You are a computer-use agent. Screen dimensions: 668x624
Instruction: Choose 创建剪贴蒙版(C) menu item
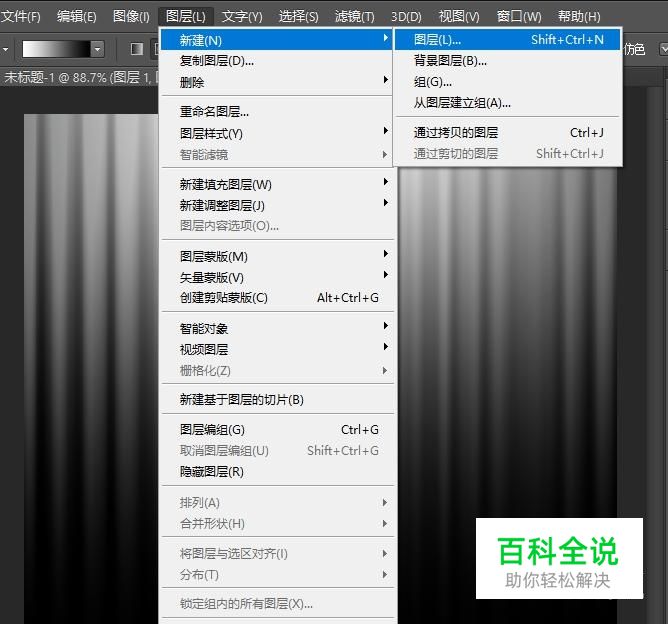coord(276,298)
